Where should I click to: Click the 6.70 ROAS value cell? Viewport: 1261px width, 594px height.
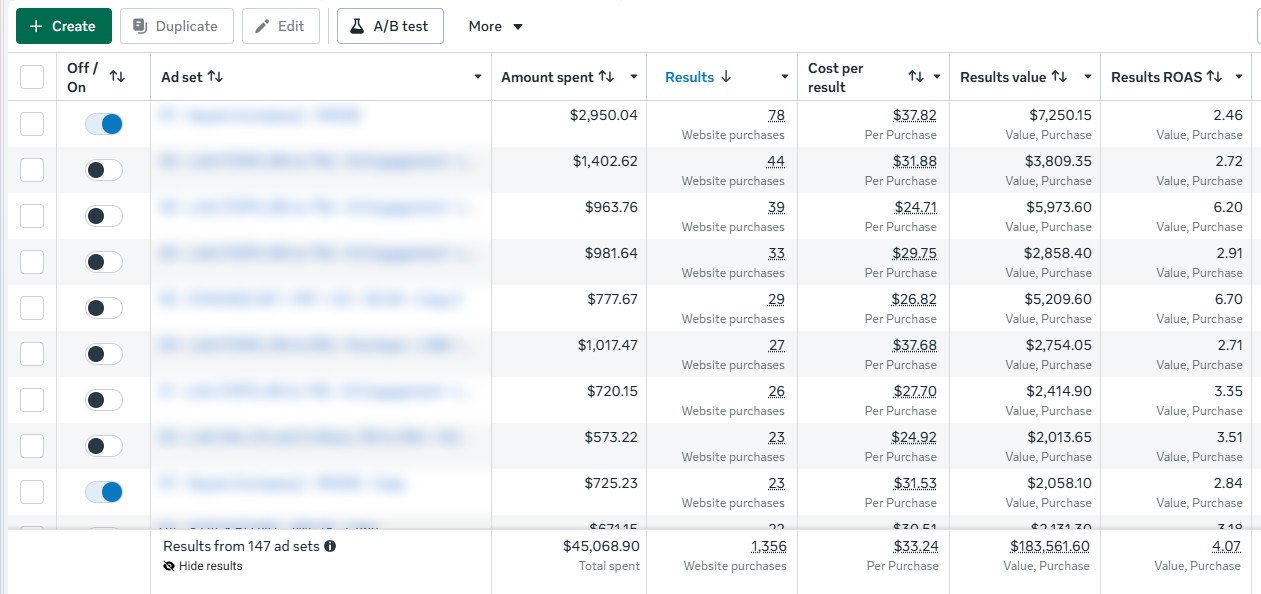pos(1227,300)
